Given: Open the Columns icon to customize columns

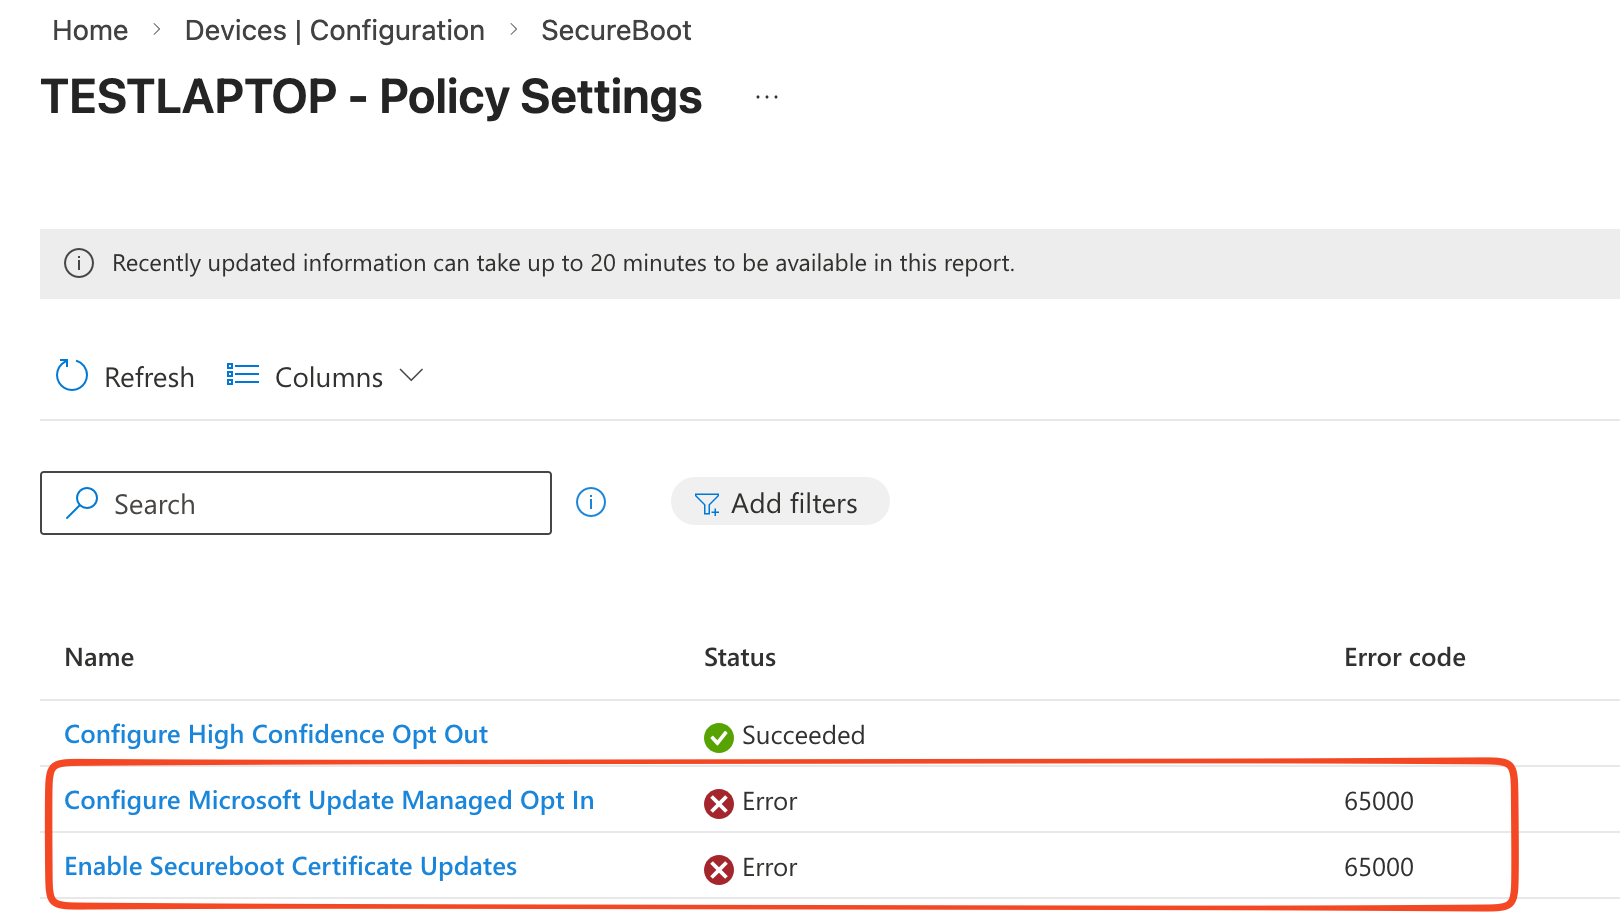Looking at the screenshot, I should pos(241,374).
